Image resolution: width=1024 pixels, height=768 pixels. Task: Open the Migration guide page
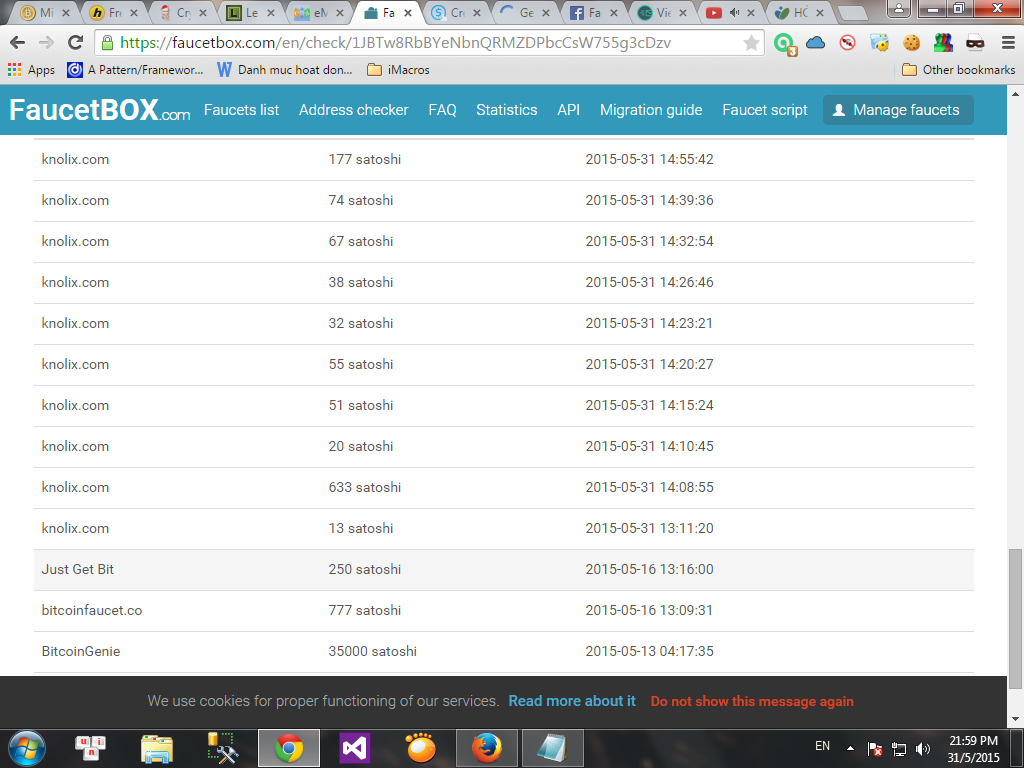[651, 110]
